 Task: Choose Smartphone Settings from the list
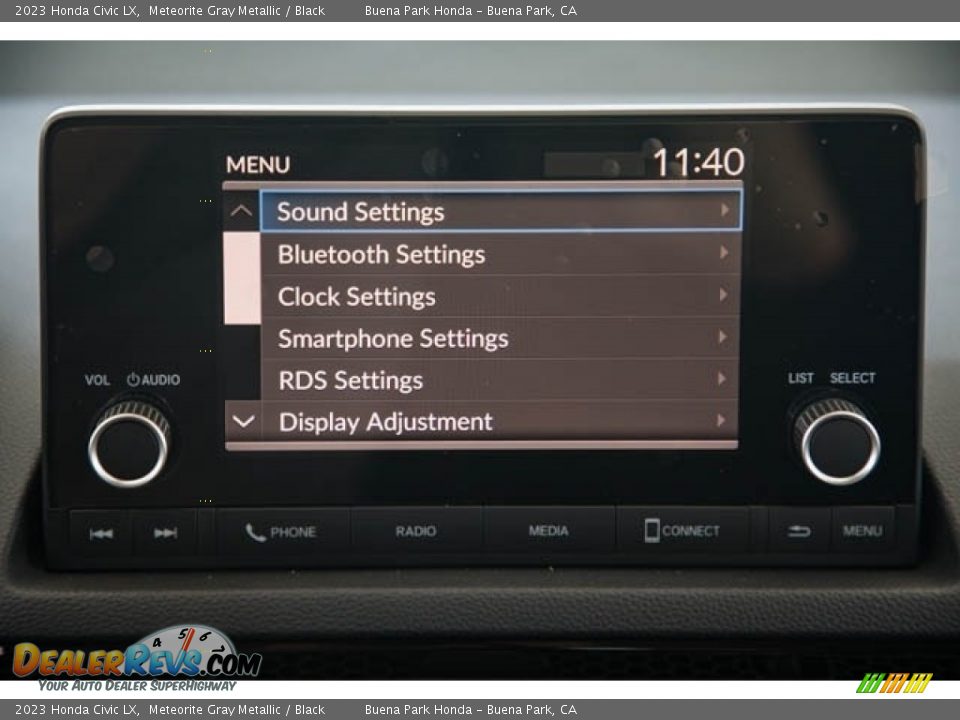pyautogui.click(x=501, y=338)
